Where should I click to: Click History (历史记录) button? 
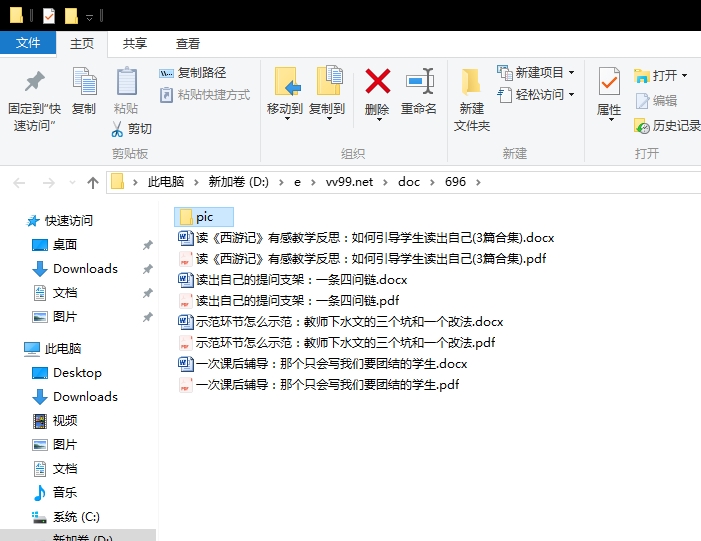667,126
